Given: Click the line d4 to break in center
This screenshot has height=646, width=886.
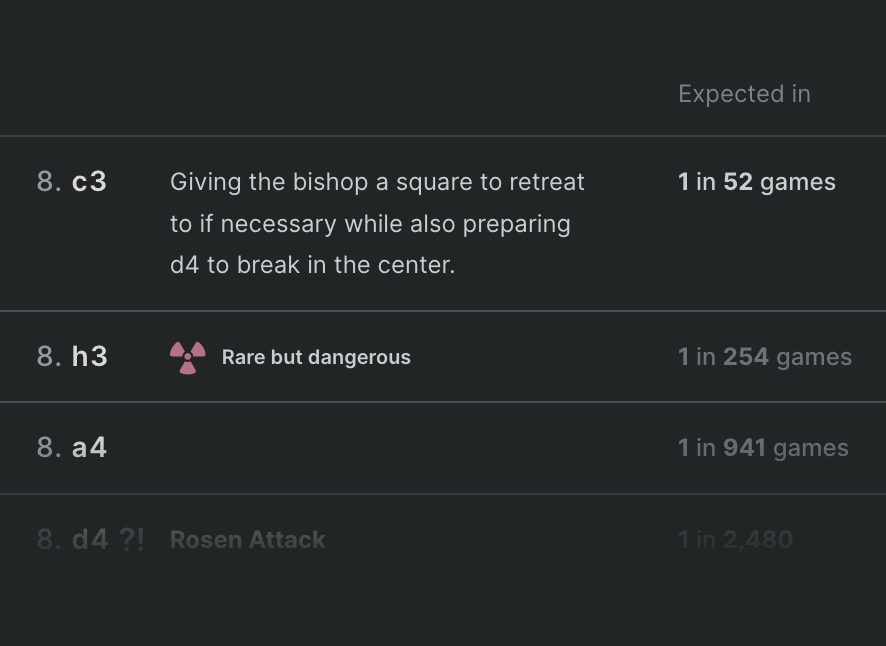Looking at the screenshot, I should 312,265.
